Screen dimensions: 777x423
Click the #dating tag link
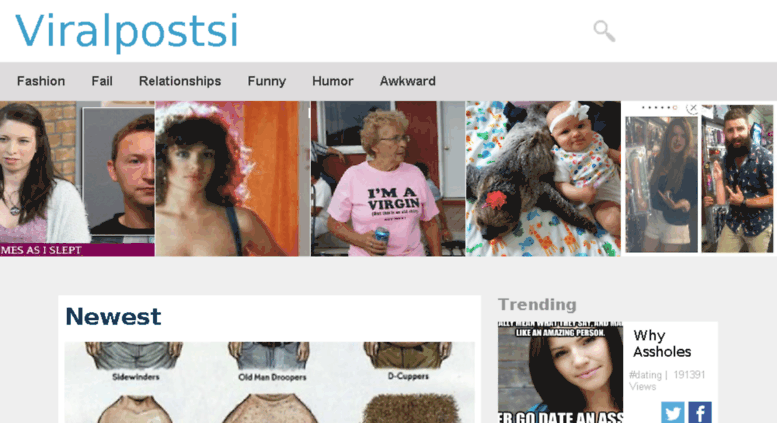pos(645,375)
